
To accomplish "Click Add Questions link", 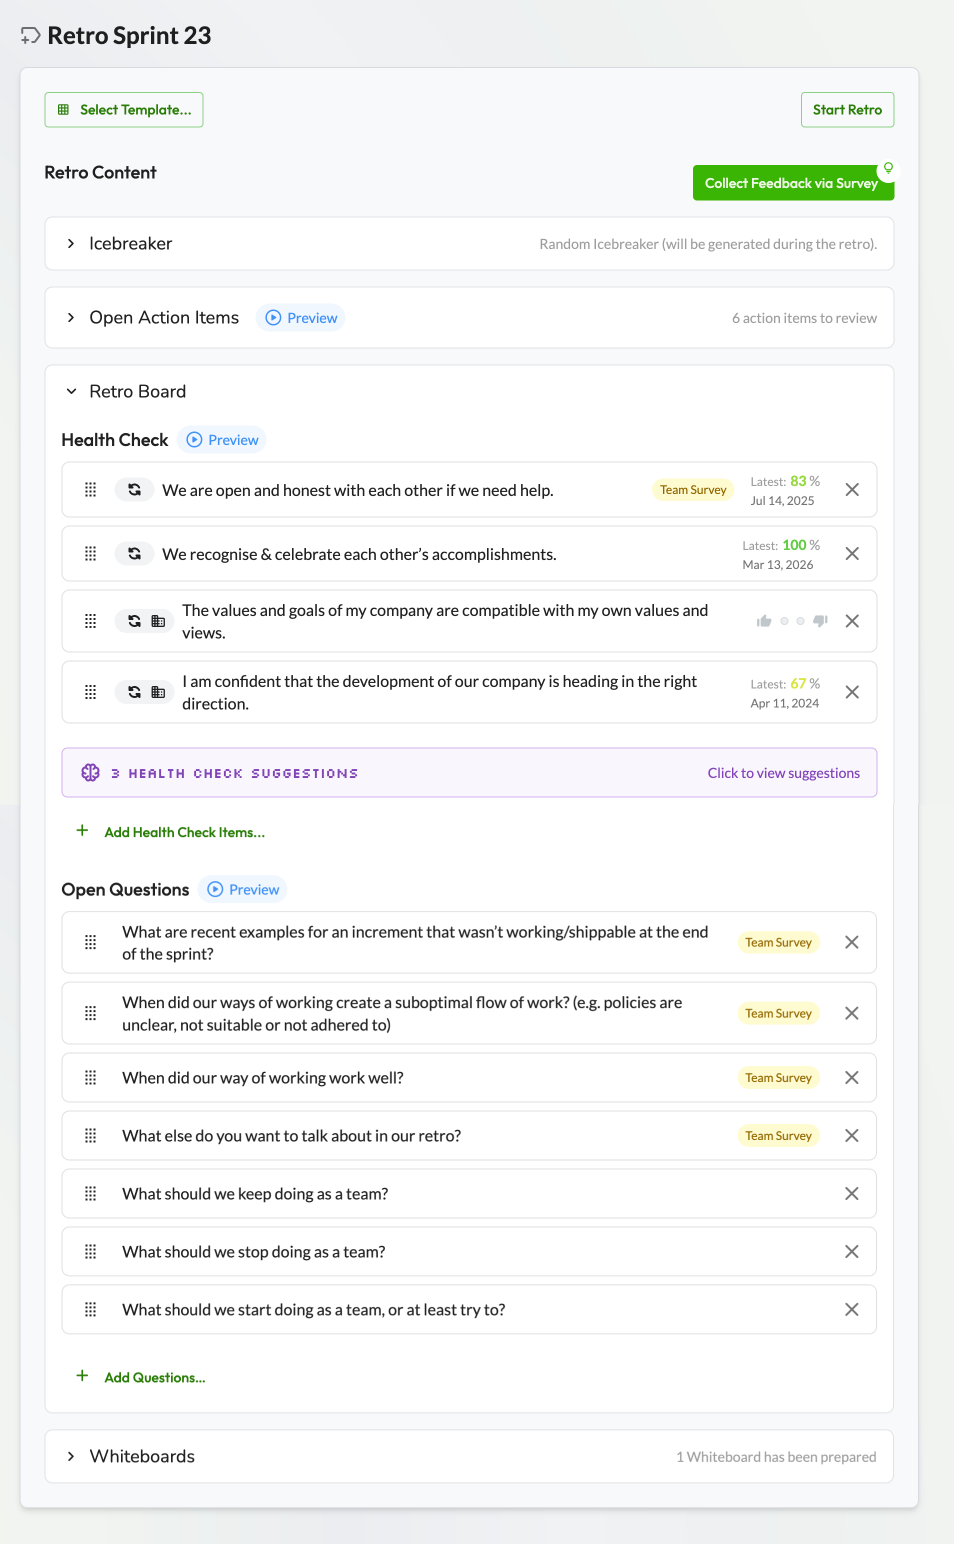I will 154,1378.
